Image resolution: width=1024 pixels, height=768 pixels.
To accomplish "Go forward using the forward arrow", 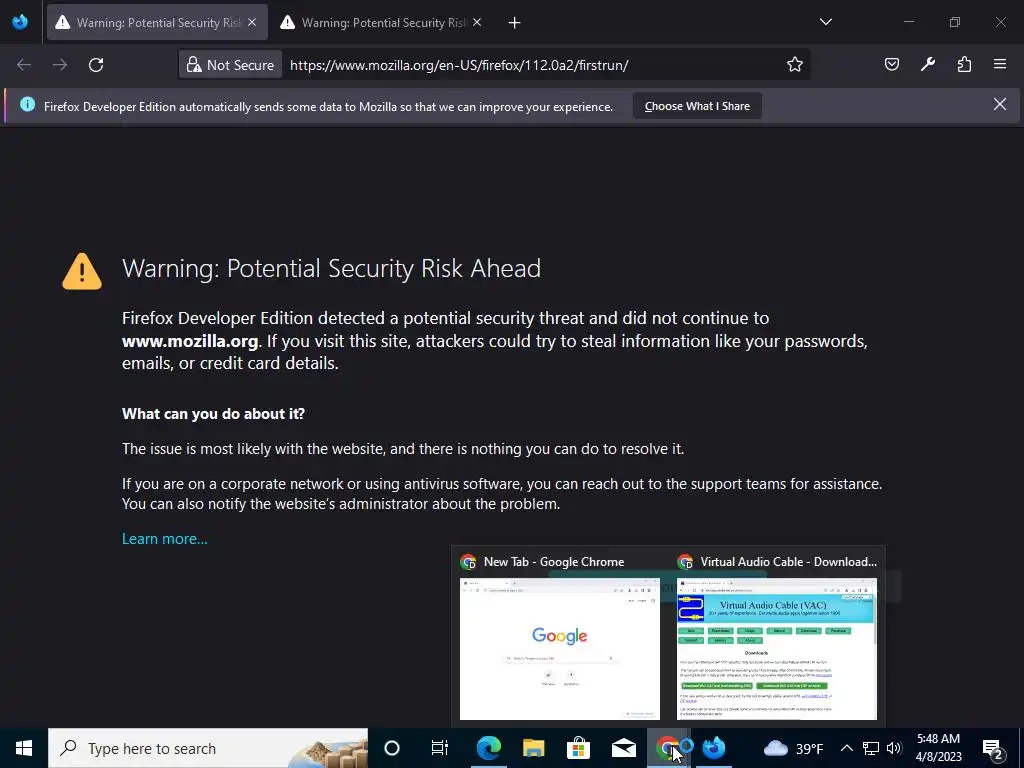I will [x=60, y=65].
